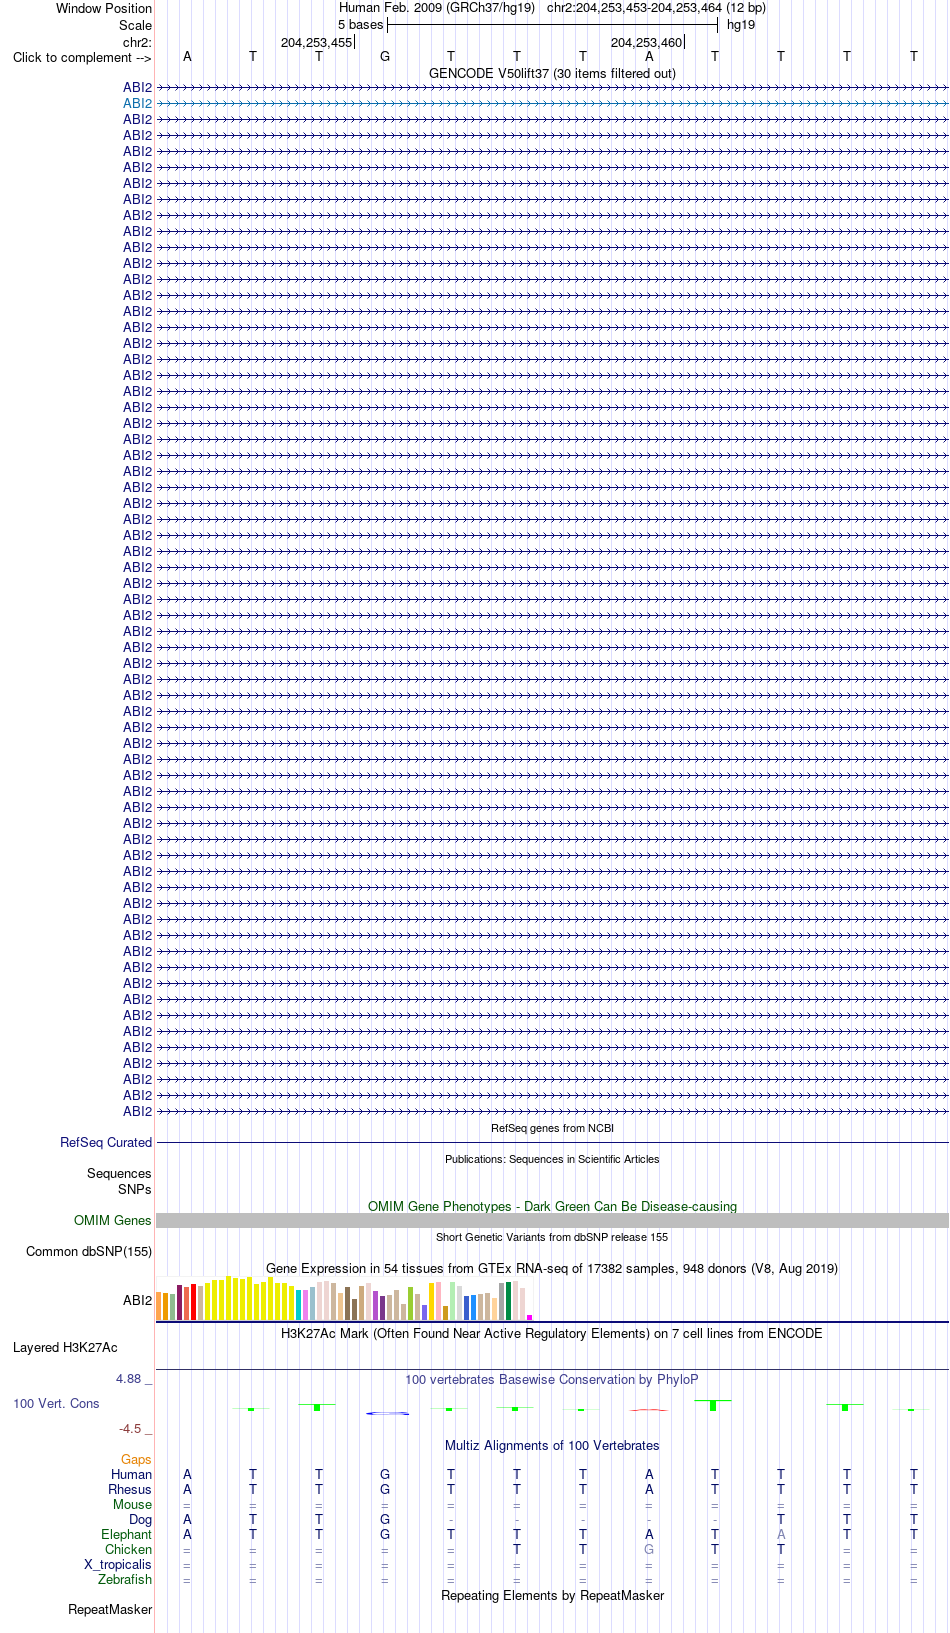950x1633 pixels.
Task: Click the 'hg19' label beside the scale bar
Action: coord(741,25)
